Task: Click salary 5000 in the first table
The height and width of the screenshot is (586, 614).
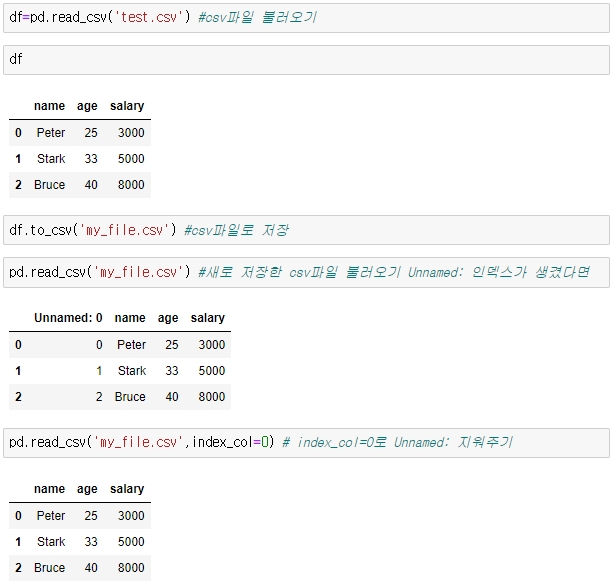Action: pos(131,159)
